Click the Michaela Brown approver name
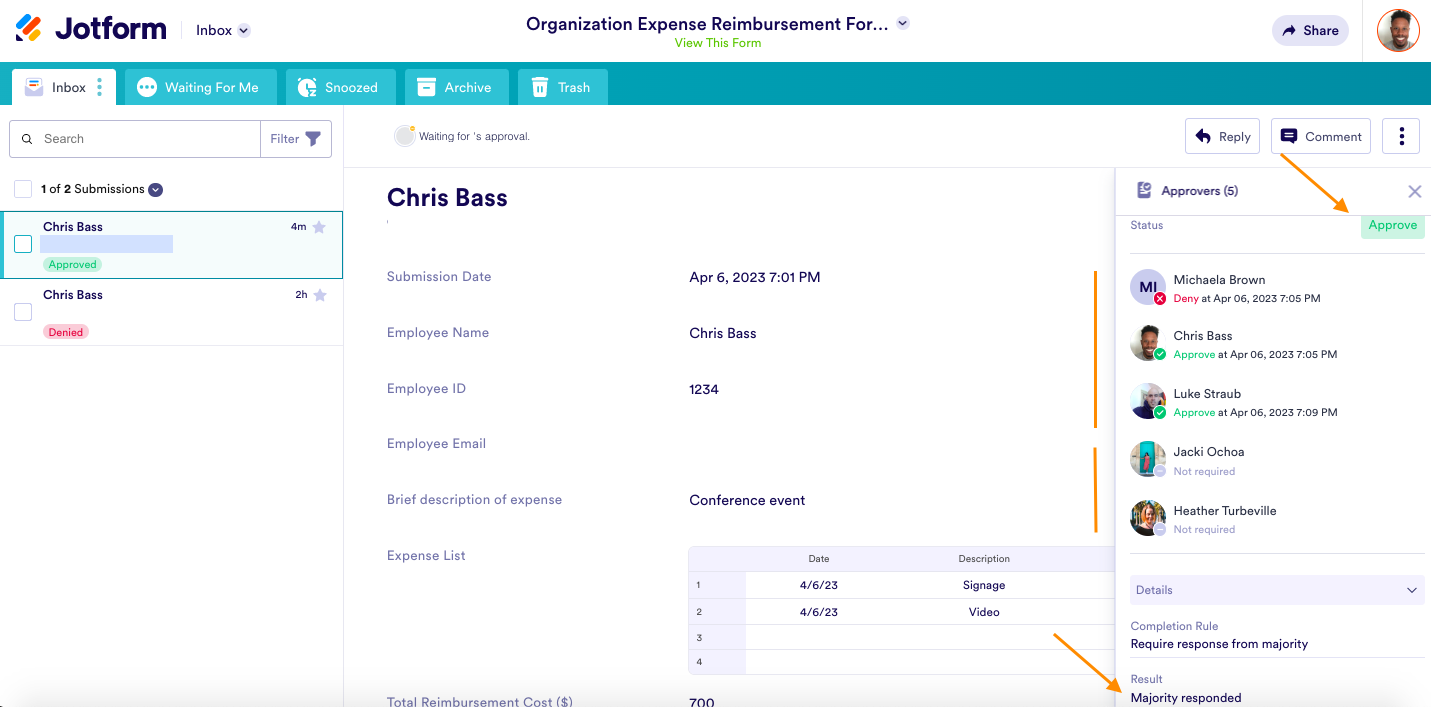This screenshot has height=707, width=1431. click(x=1219, y=280)
